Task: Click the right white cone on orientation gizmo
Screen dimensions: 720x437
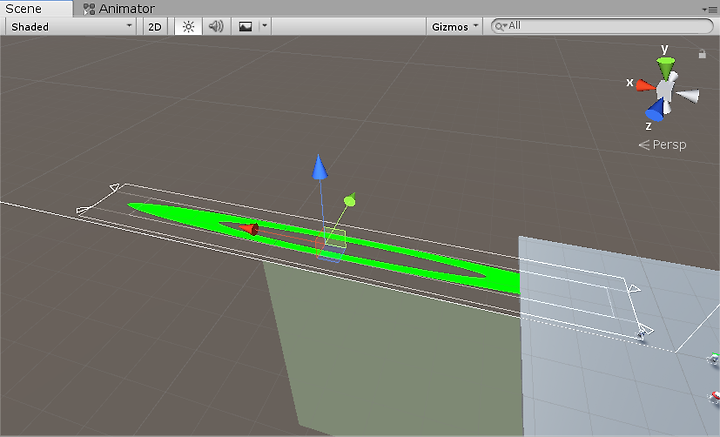Action: pyautogui.click(x=688, y=95)
